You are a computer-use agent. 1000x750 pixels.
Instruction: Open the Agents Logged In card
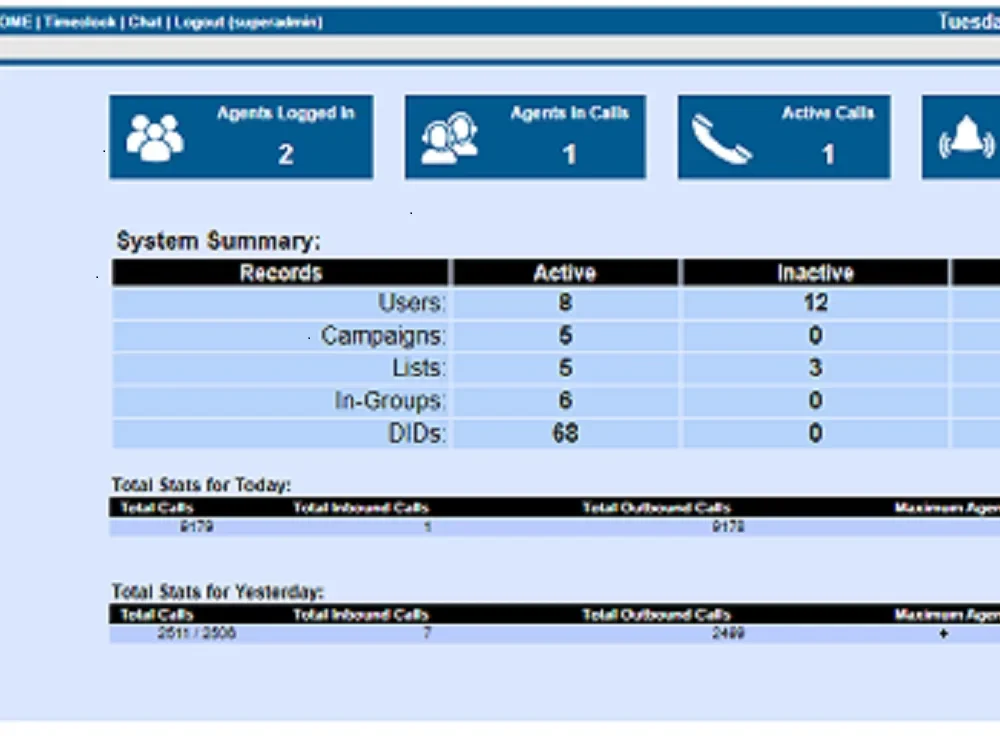coord(241,137)
